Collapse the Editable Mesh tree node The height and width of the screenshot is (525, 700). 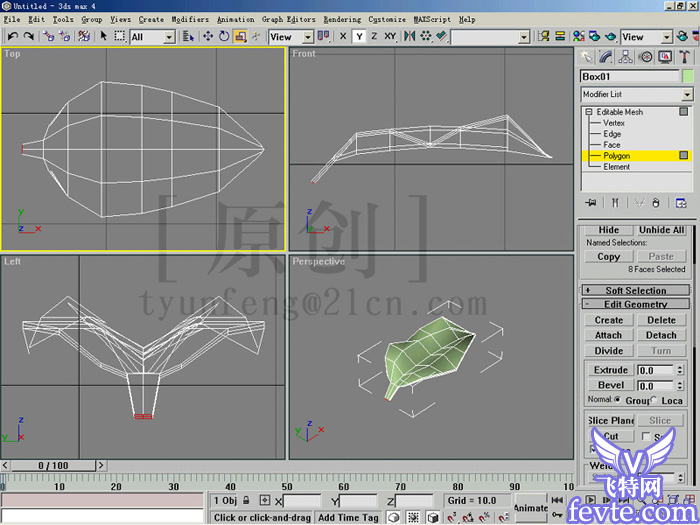(588, 112)
